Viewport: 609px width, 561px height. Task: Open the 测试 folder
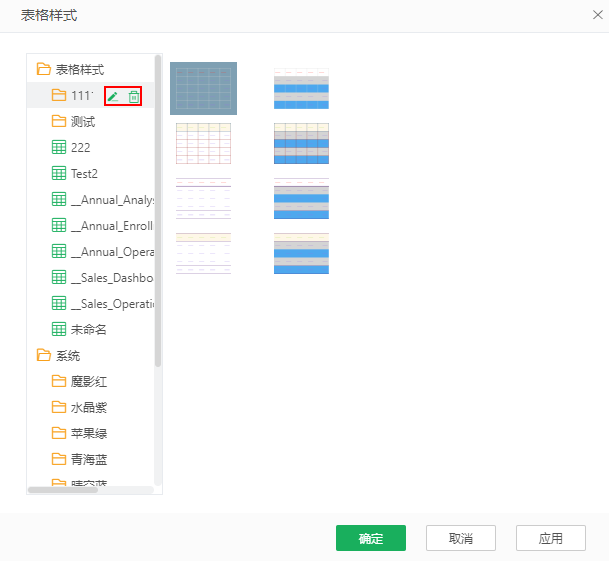click(x=83, y=122)
